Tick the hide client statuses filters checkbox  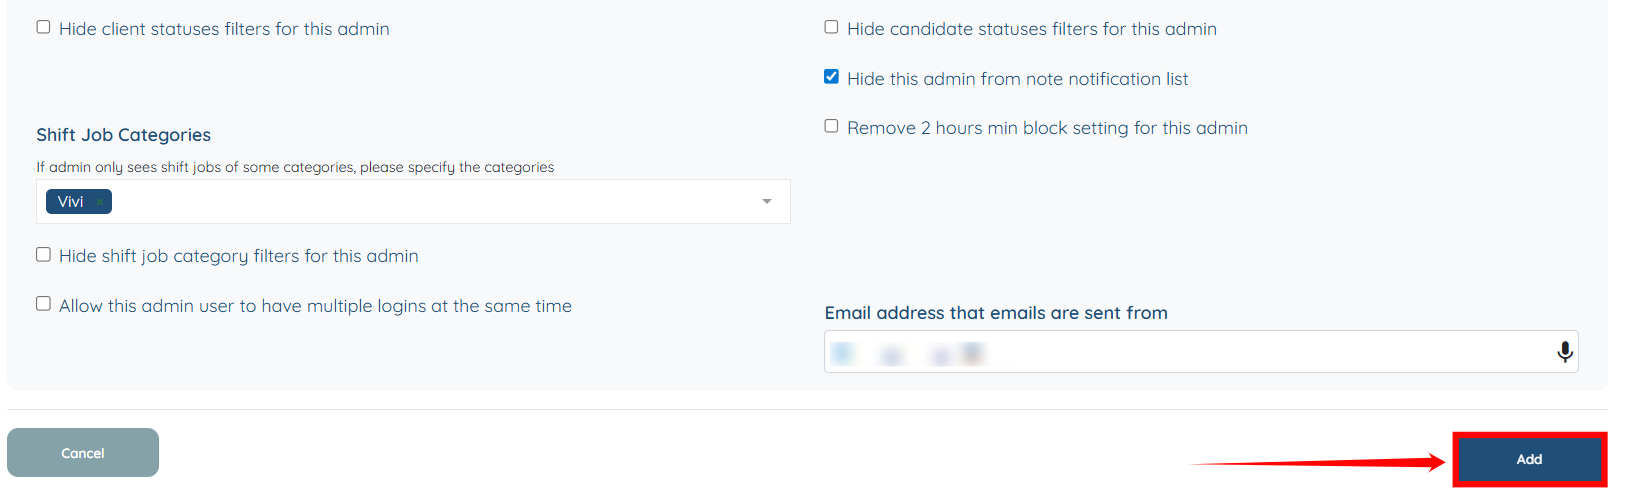coord(44,27)
